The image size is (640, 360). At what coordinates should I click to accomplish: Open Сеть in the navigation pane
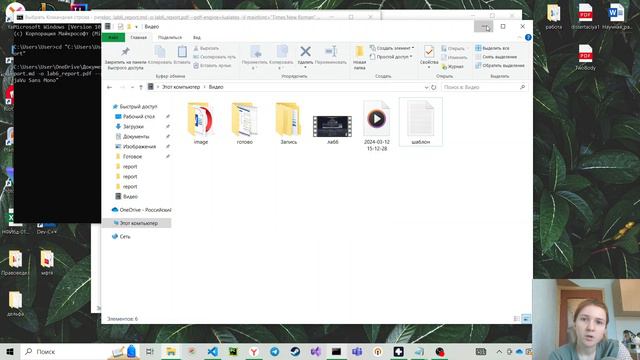coord(125,237)
